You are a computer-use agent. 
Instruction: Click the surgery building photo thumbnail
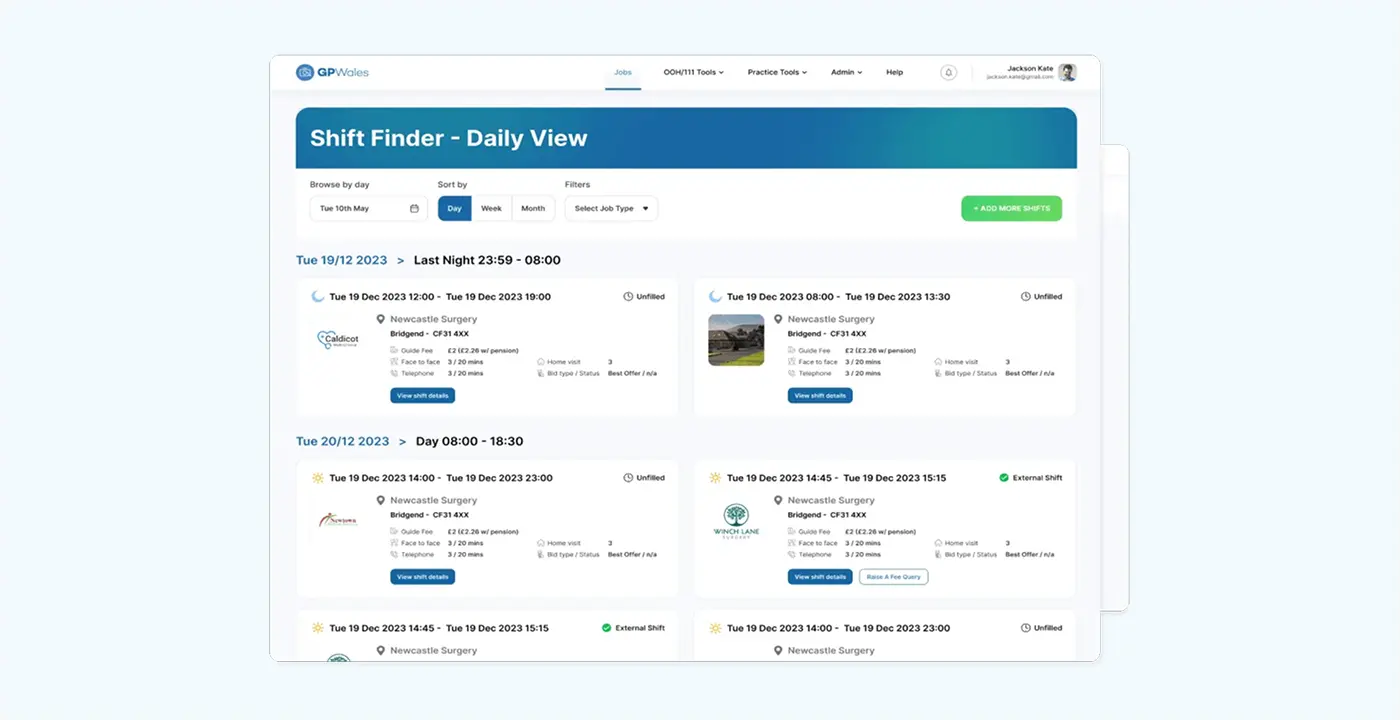[x=736, y=340]
